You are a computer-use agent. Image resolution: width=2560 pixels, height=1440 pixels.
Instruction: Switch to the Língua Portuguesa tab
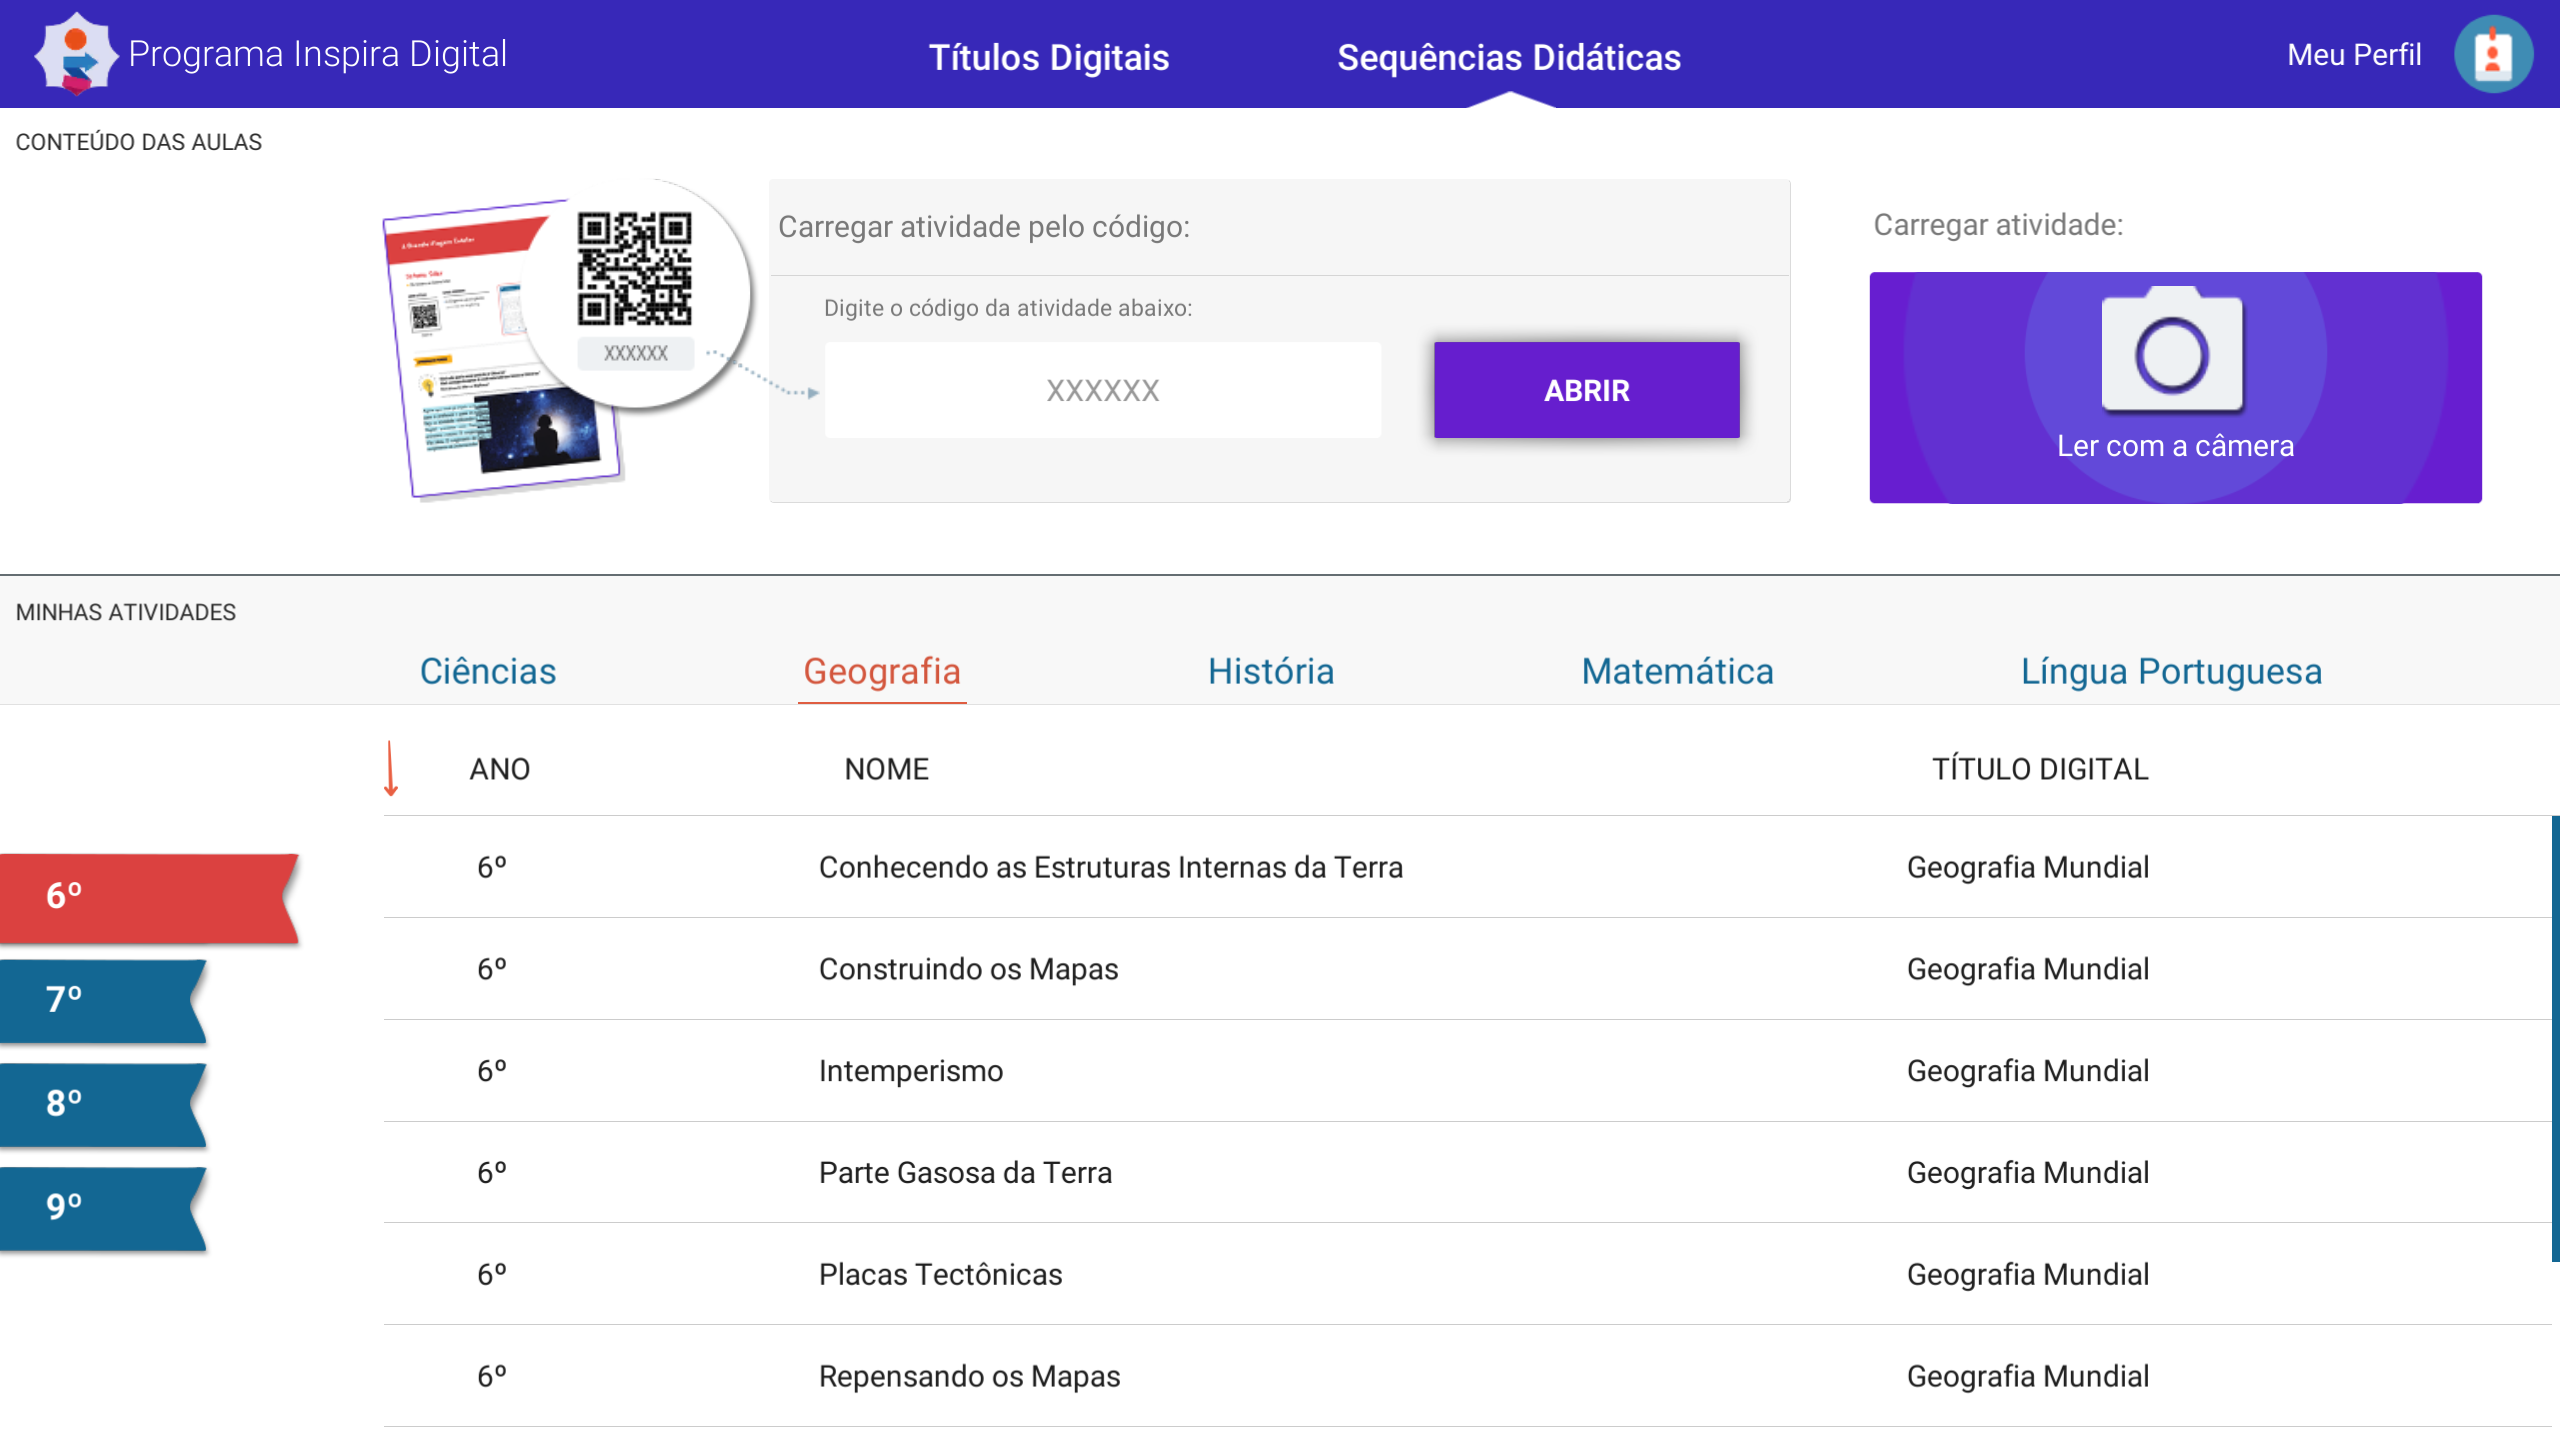pyautogui.click(x=2171, y=671)
